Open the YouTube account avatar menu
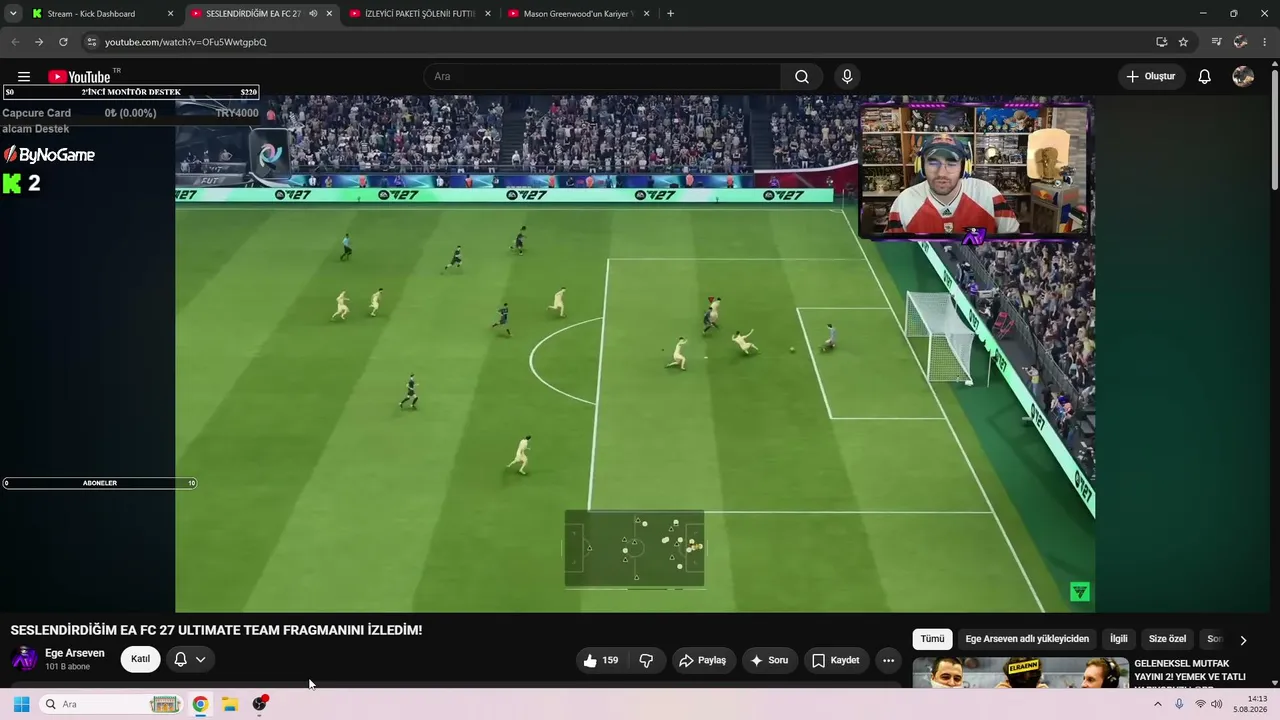The height and width of the screenshot is (720, 1280). click(1243, 77)
